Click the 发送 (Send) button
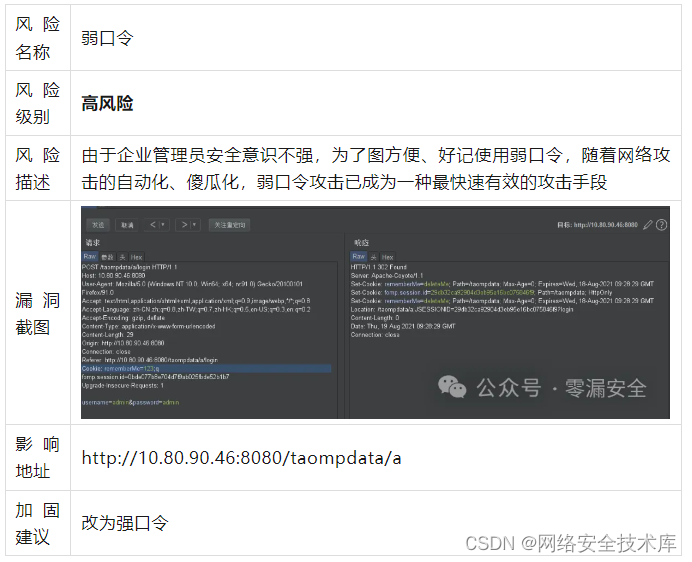This screenshot has height=562, width=692. pos(98,225)
